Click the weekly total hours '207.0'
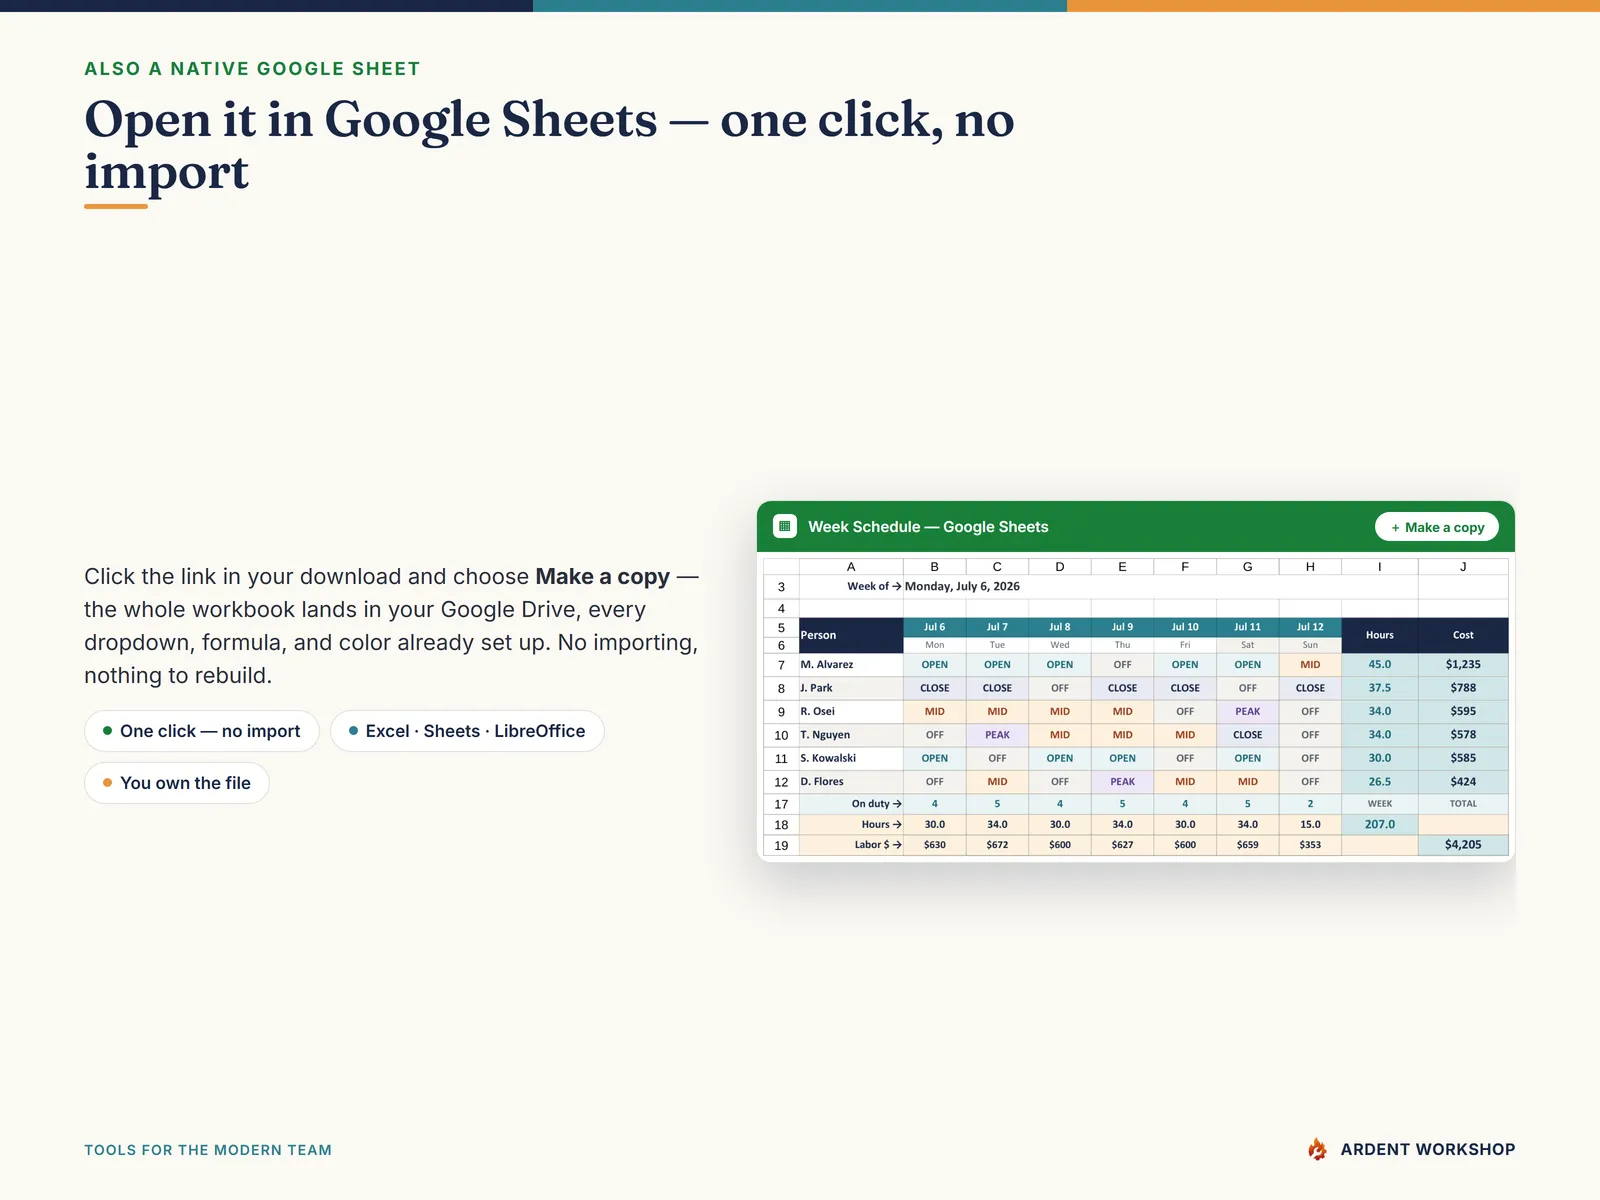Viewport: 1600px width, 1200px height. [x=1380, y=825]
